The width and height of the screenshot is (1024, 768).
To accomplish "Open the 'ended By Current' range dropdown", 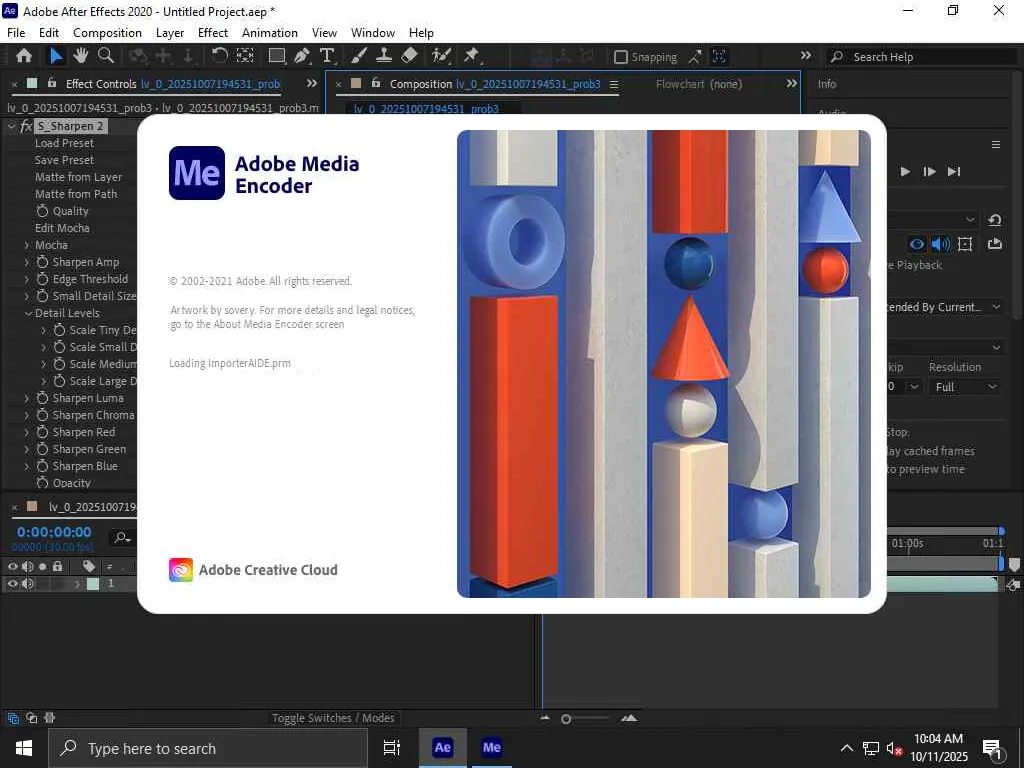I will pos(944,307).
